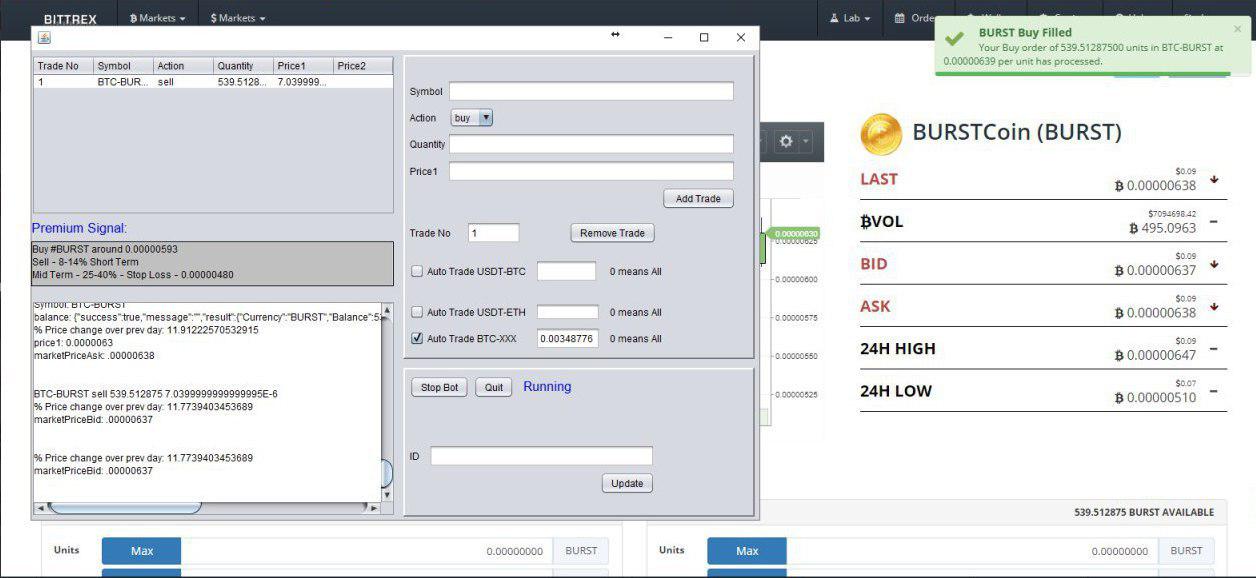This screenshot has width=1256, height=578.
Task: Click the 'price1: 0.0000063' log line
Action: 76,343
